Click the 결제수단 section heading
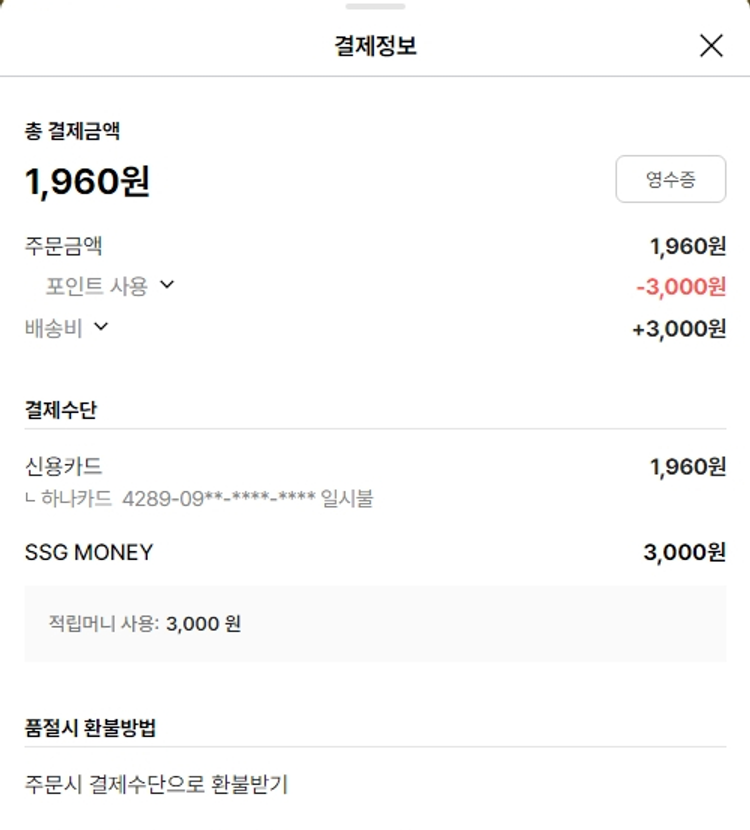Viewport: 750px width, 830px height. (x=61, y=409)
